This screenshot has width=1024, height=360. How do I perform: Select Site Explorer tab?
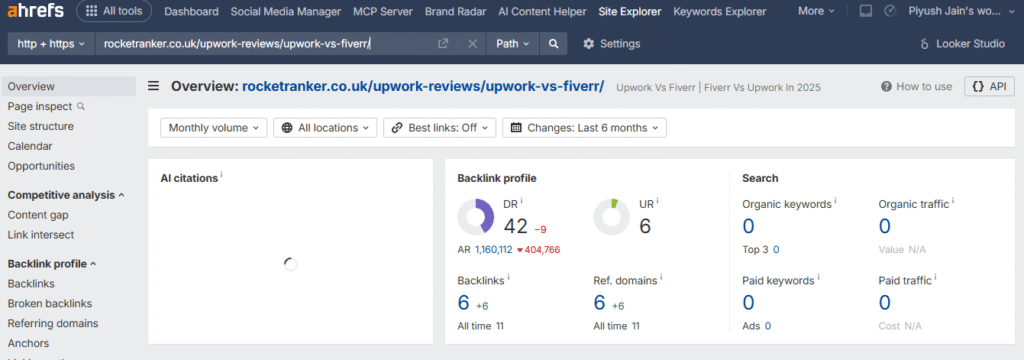pos(630,11)
